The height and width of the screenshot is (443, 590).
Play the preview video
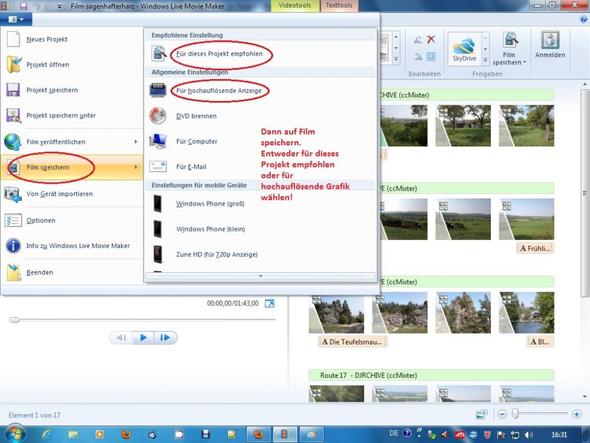[143, 338]
